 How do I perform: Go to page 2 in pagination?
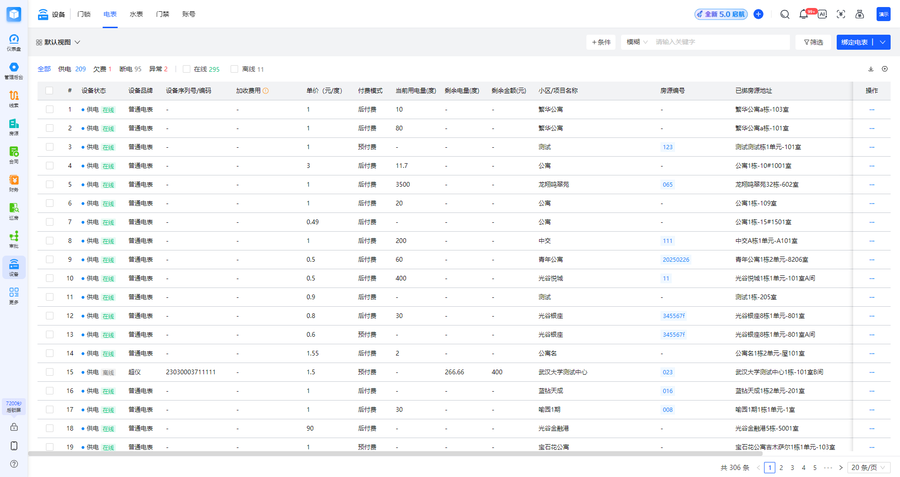point(781,468)
